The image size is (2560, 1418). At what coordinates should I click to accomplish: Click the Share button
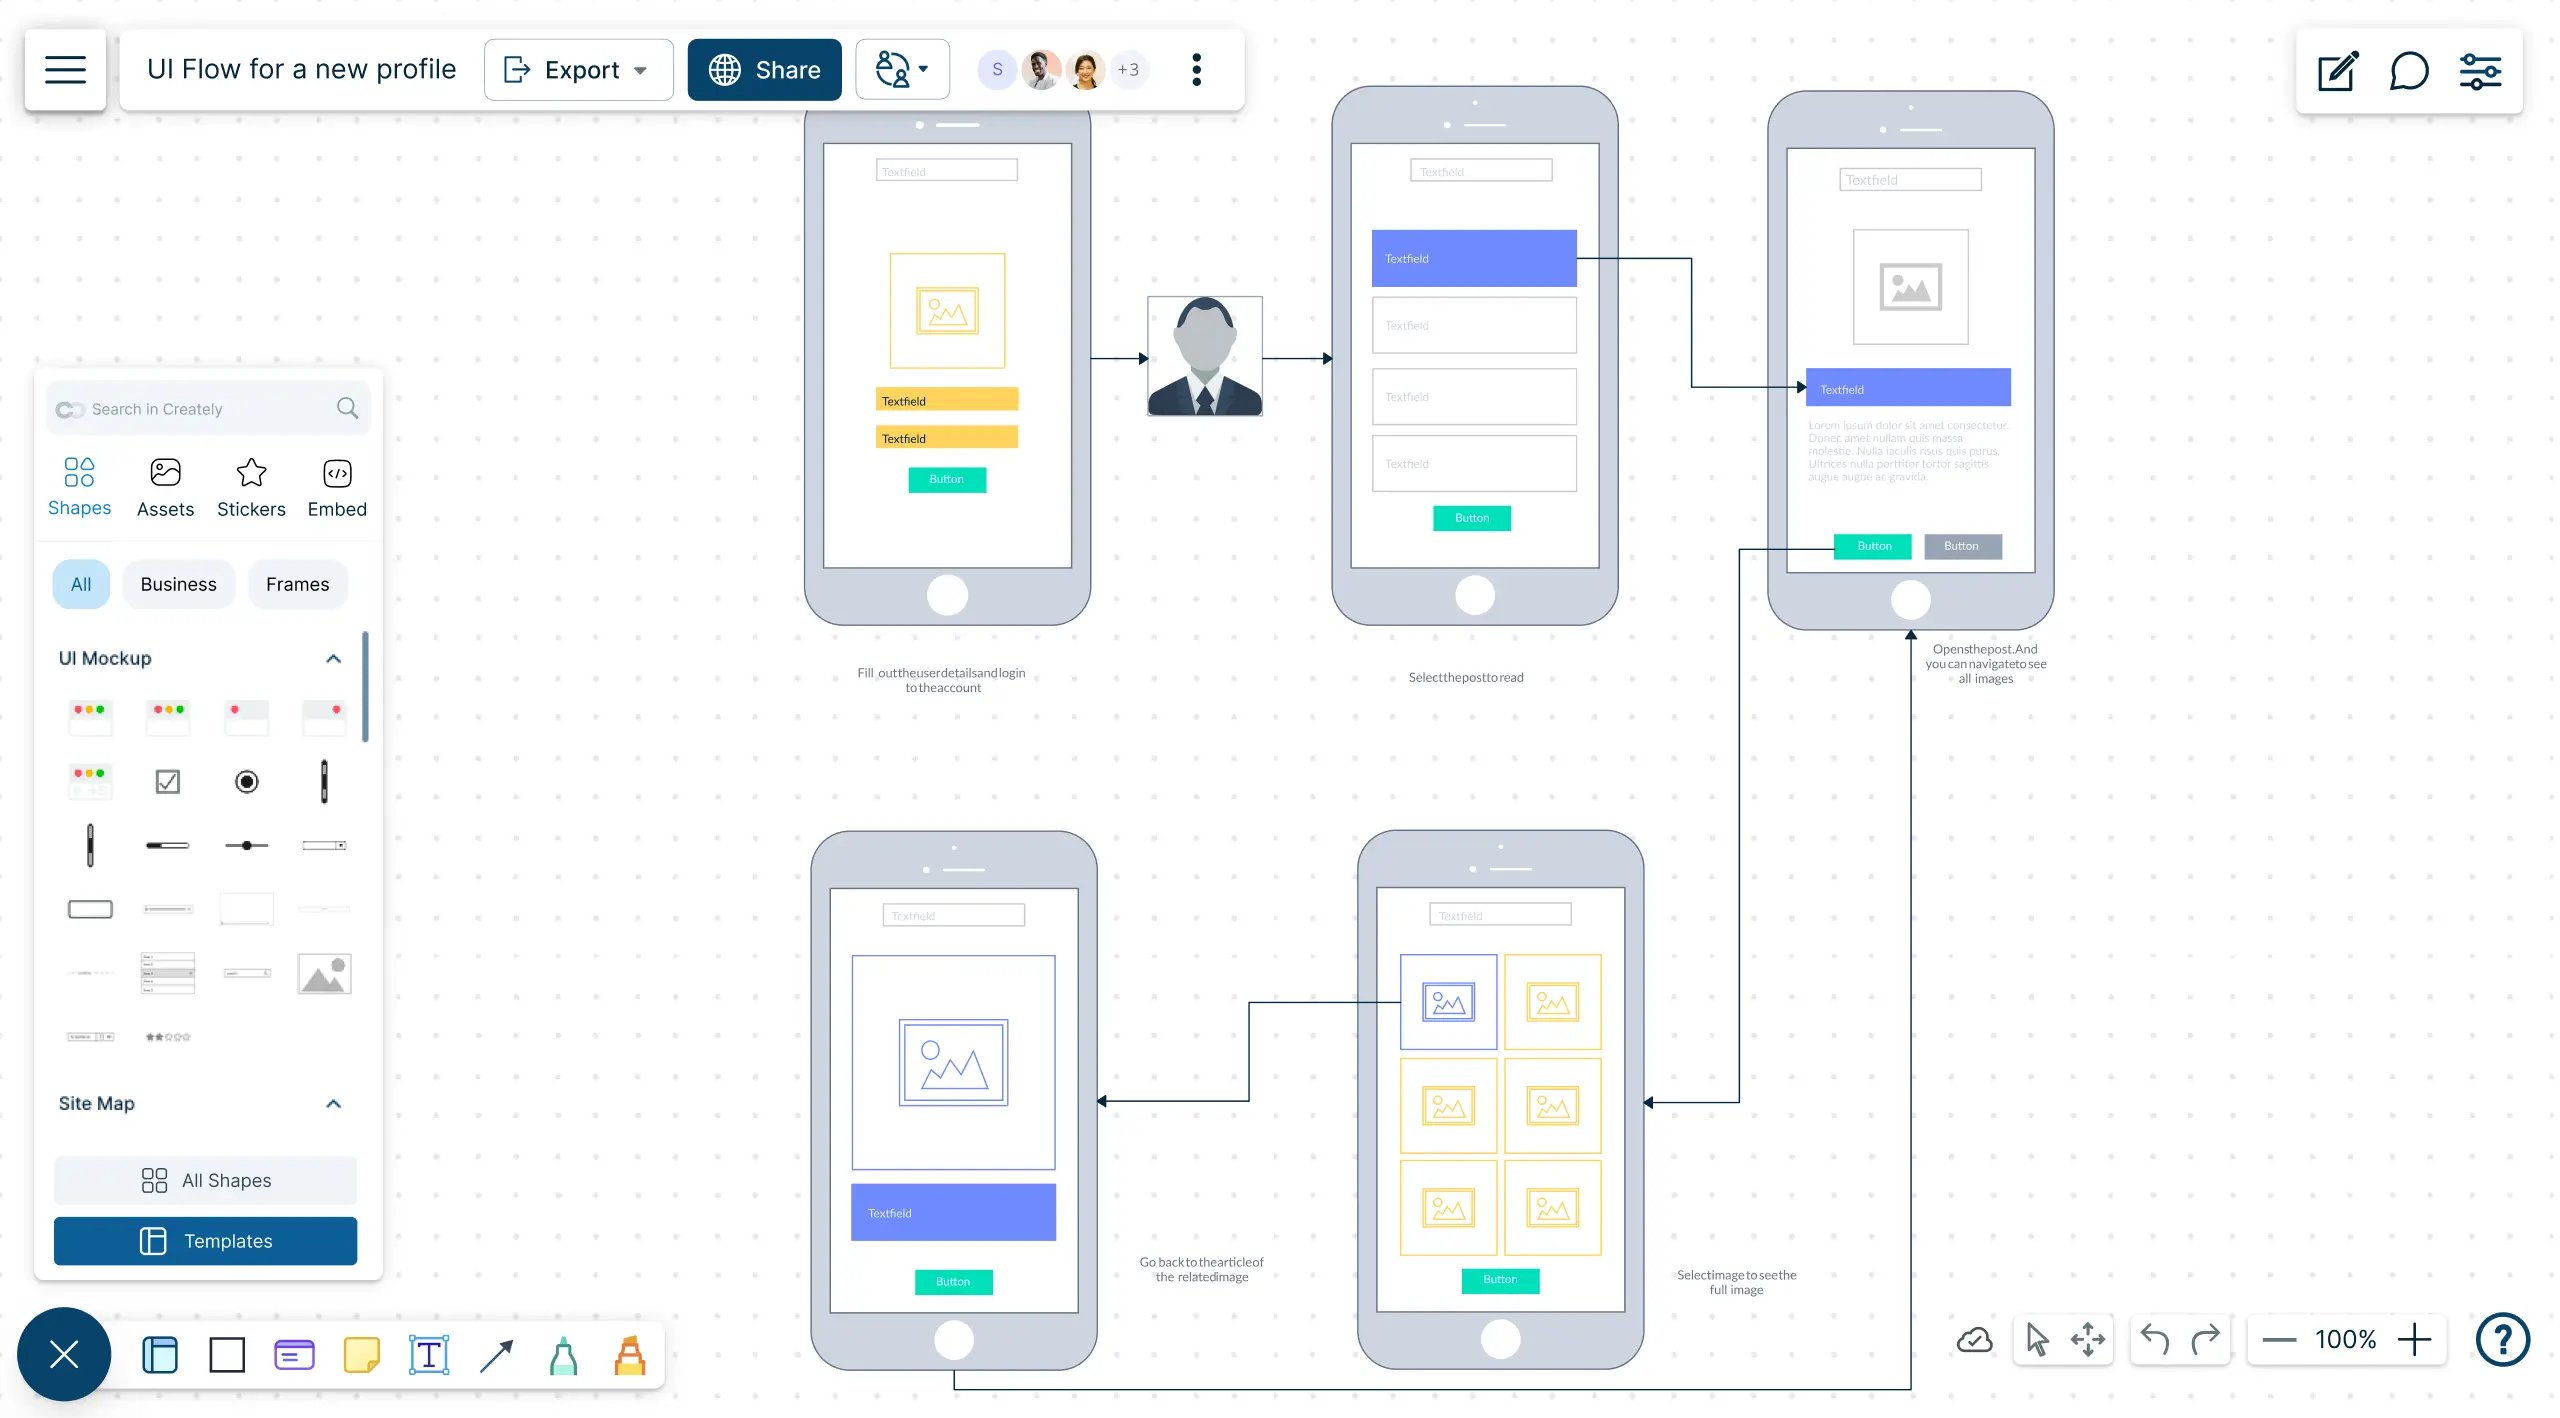click(x=763, y=70)
